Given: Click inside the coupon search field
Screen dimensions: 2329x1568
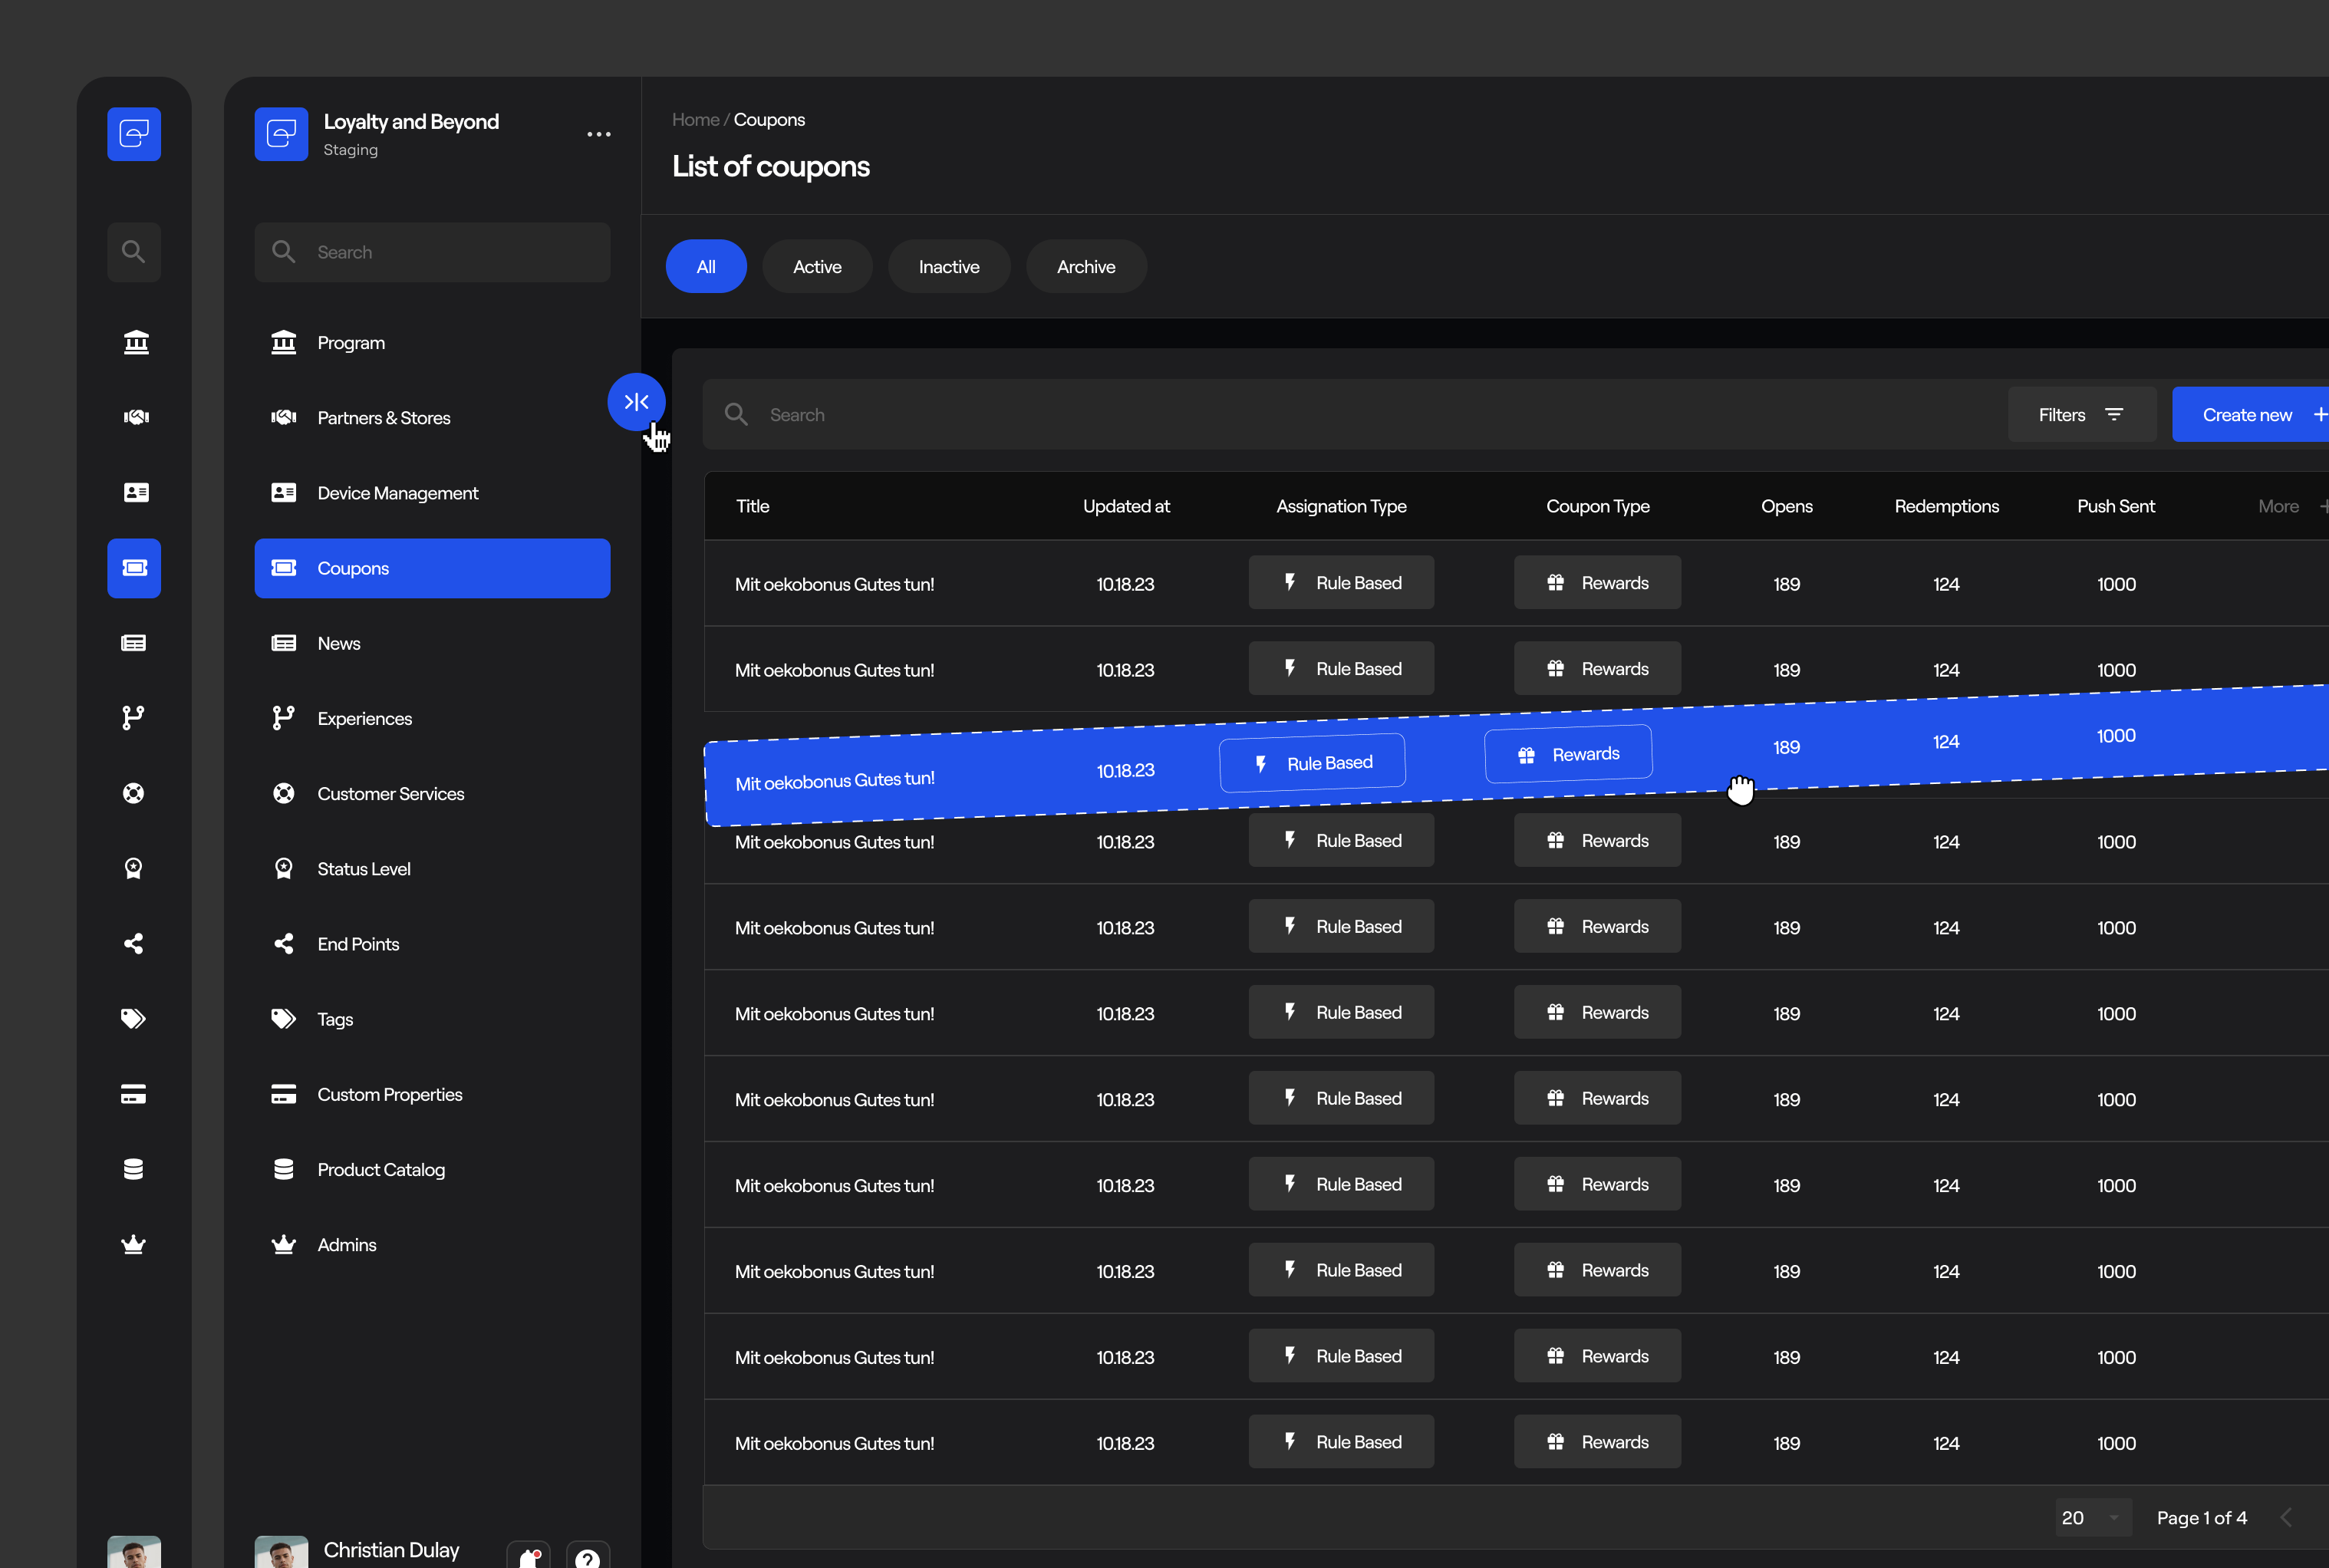Looking at the screenshot, I should [900, 414].
